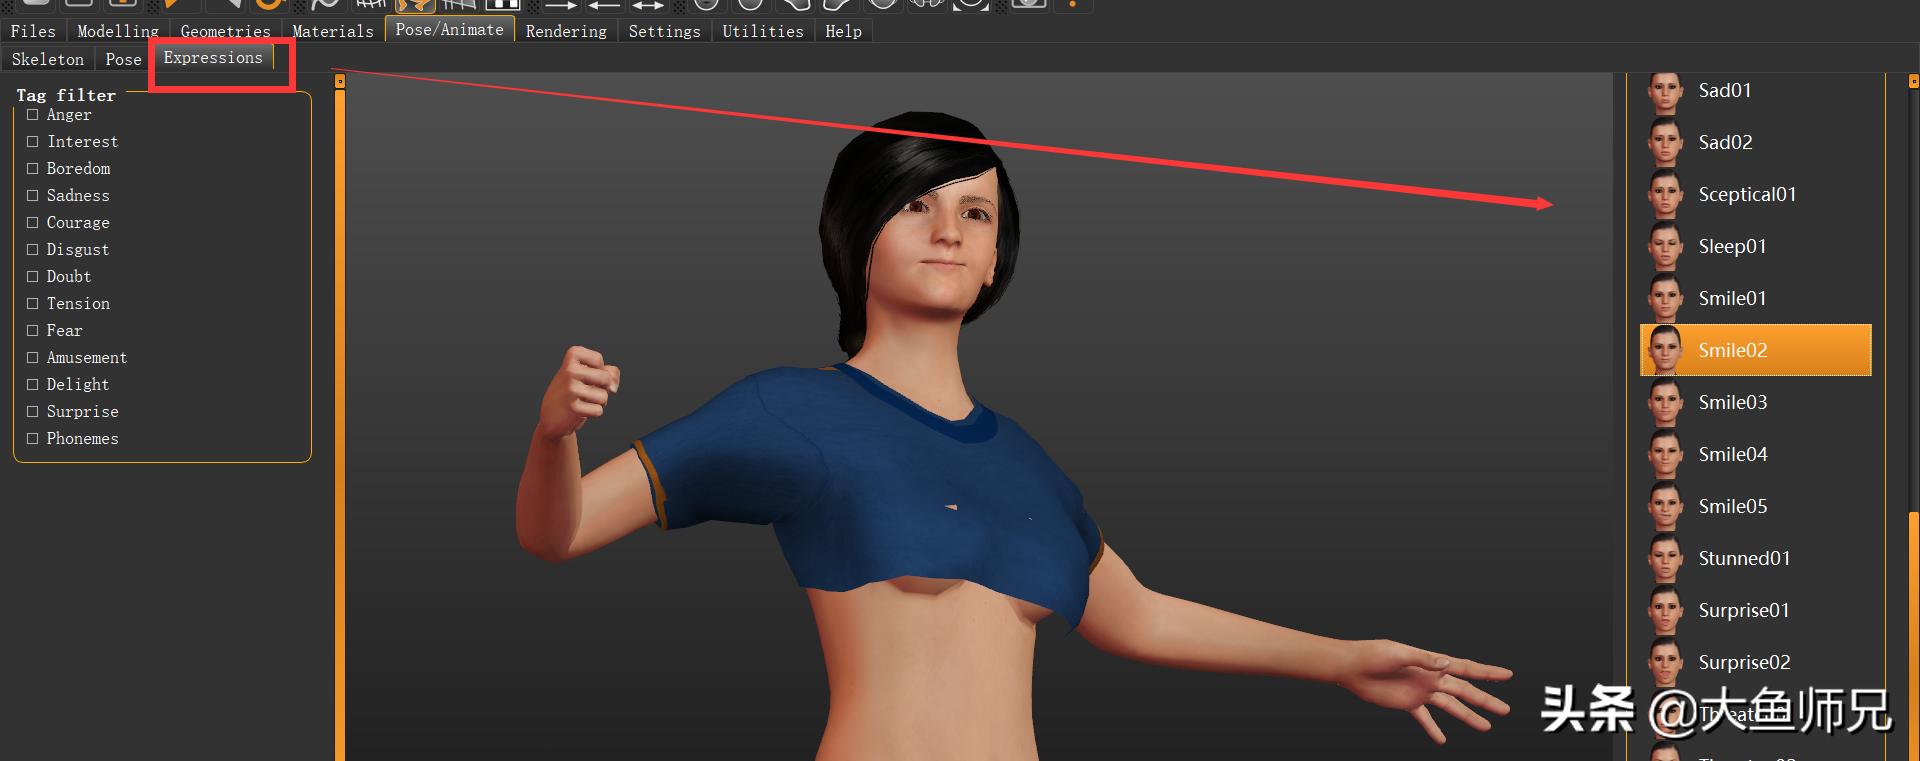Apply the Sleep01 expression
The height and width of the screenshot is (761, 1920).
tap(1756, 247)
